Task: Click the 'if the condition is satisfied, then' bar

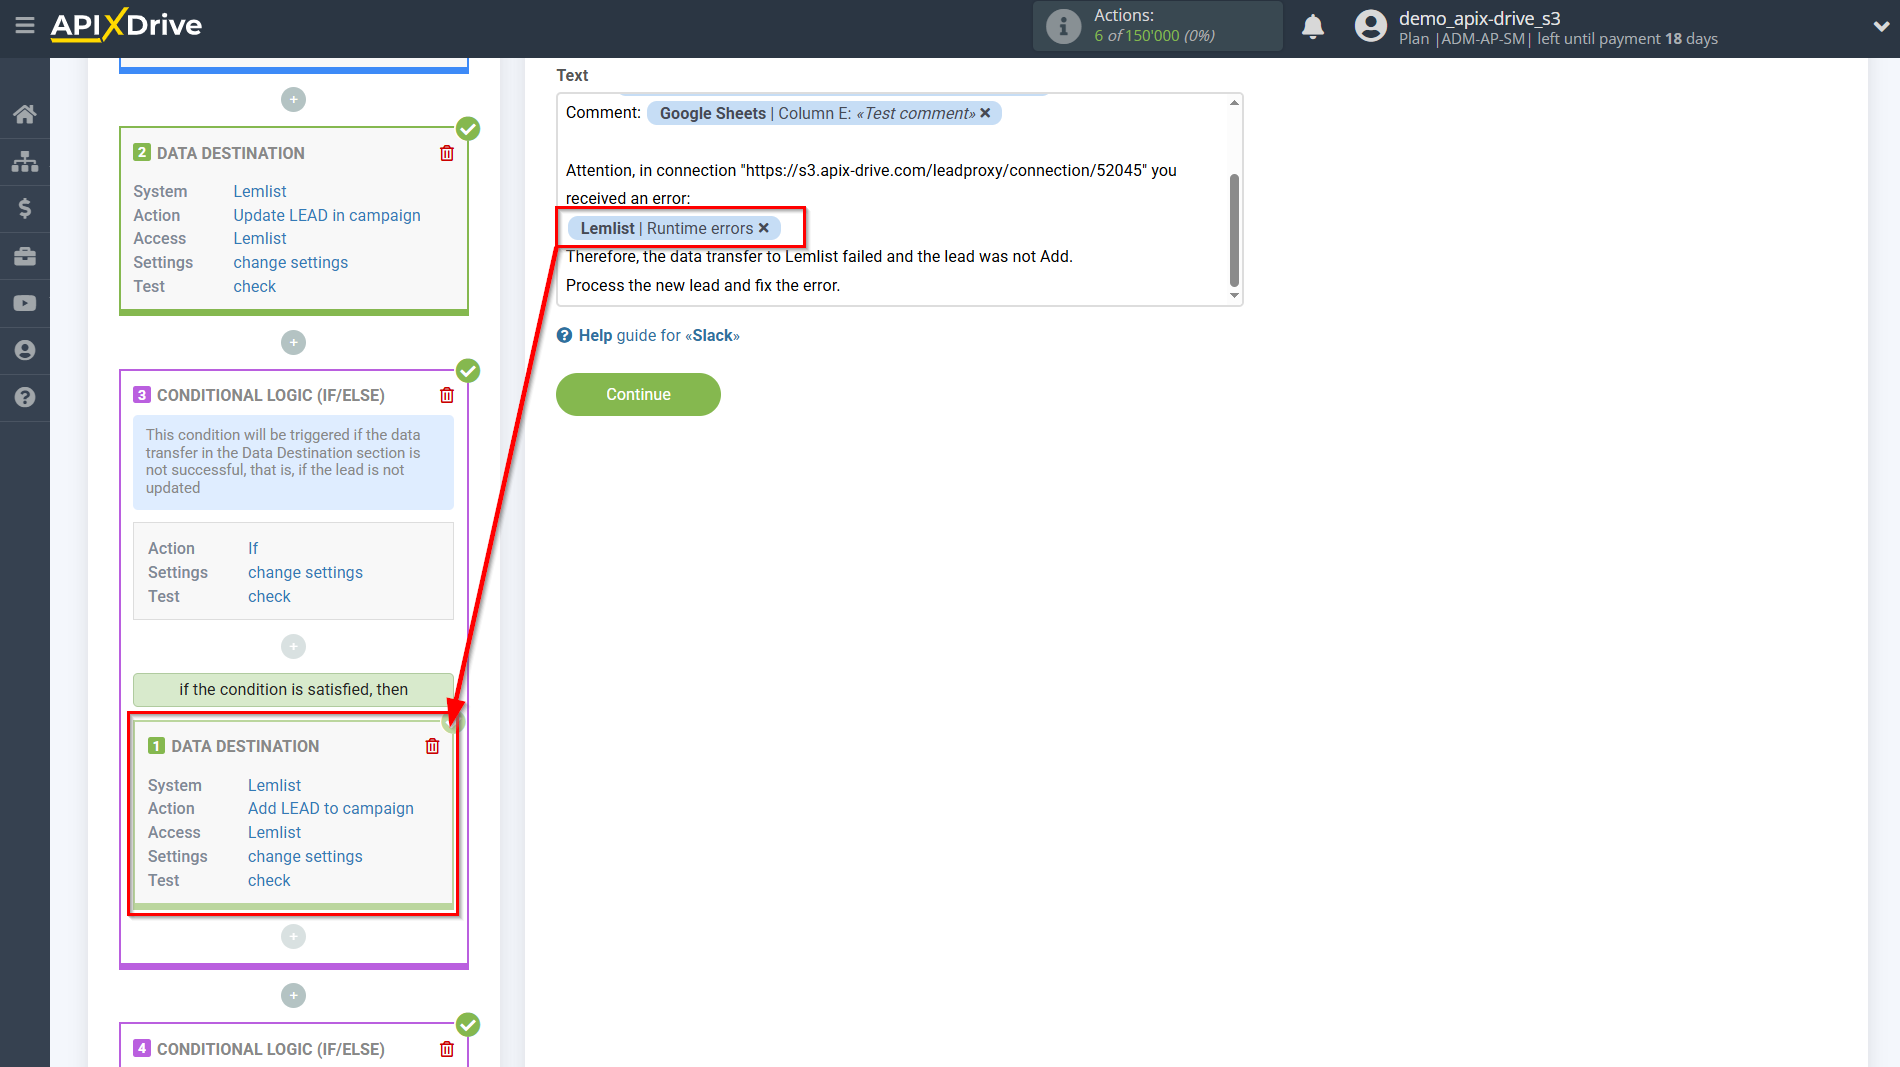Action: [293, 689]
